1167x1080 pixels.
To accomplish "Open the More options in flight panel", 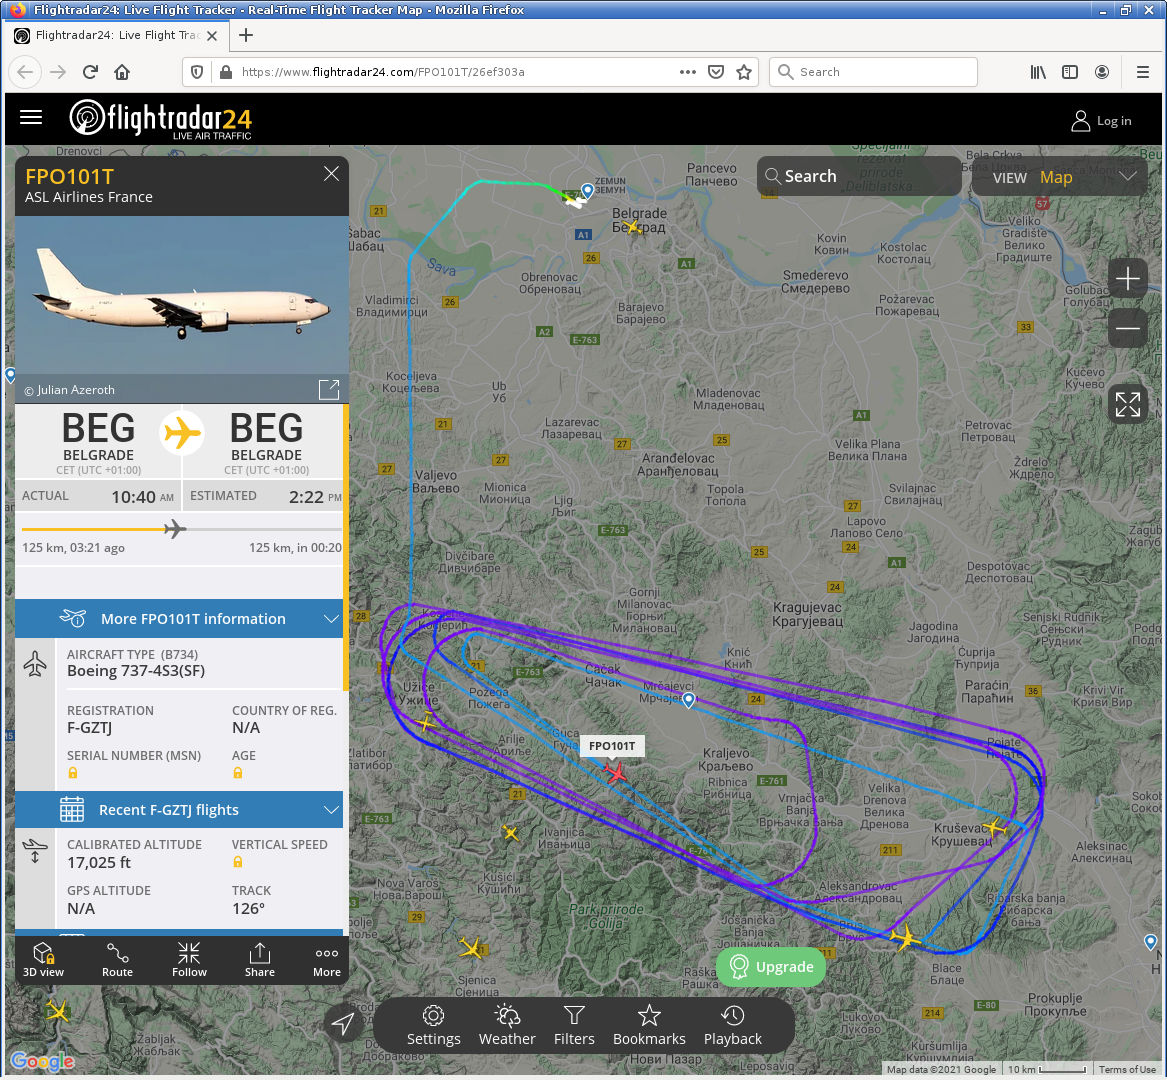I will click(x=326, y=959).
